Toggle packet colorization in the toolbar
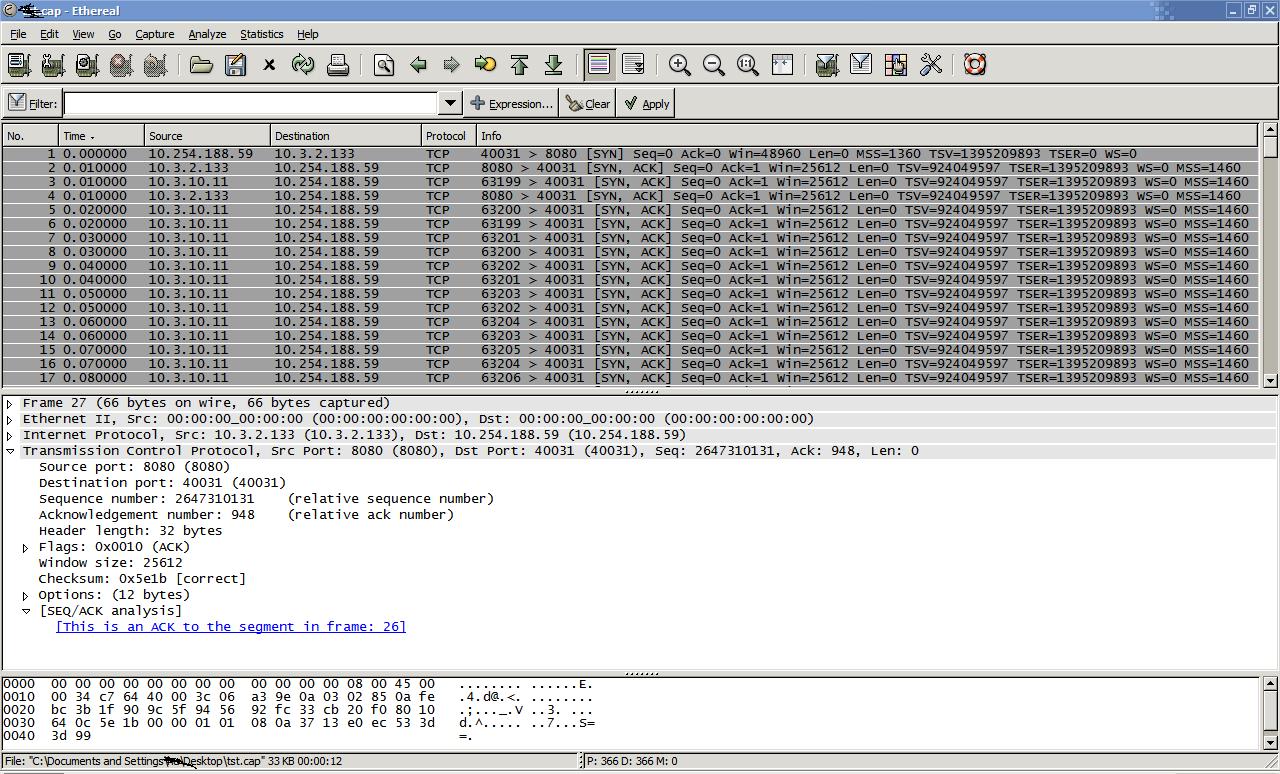Image resolution: width=1280 pixels, height=774 pixels. click(x=599, y=65)
